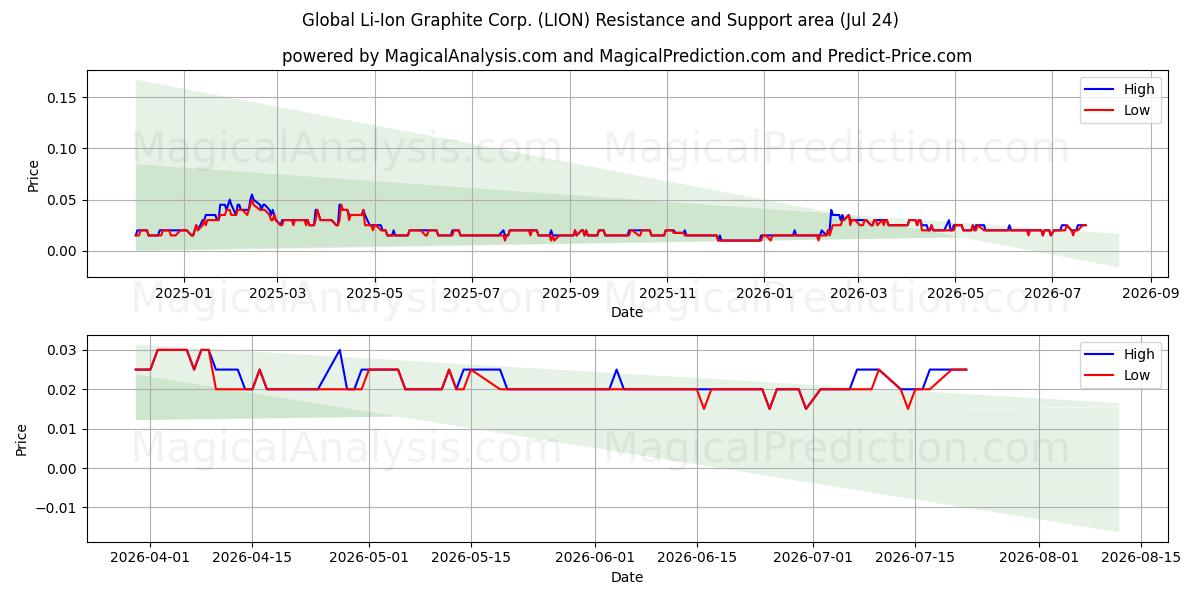The image size is (1200, 600).
Task: Click the 0.05 y-axis tick in top chart
Action: tap(64, 200)
